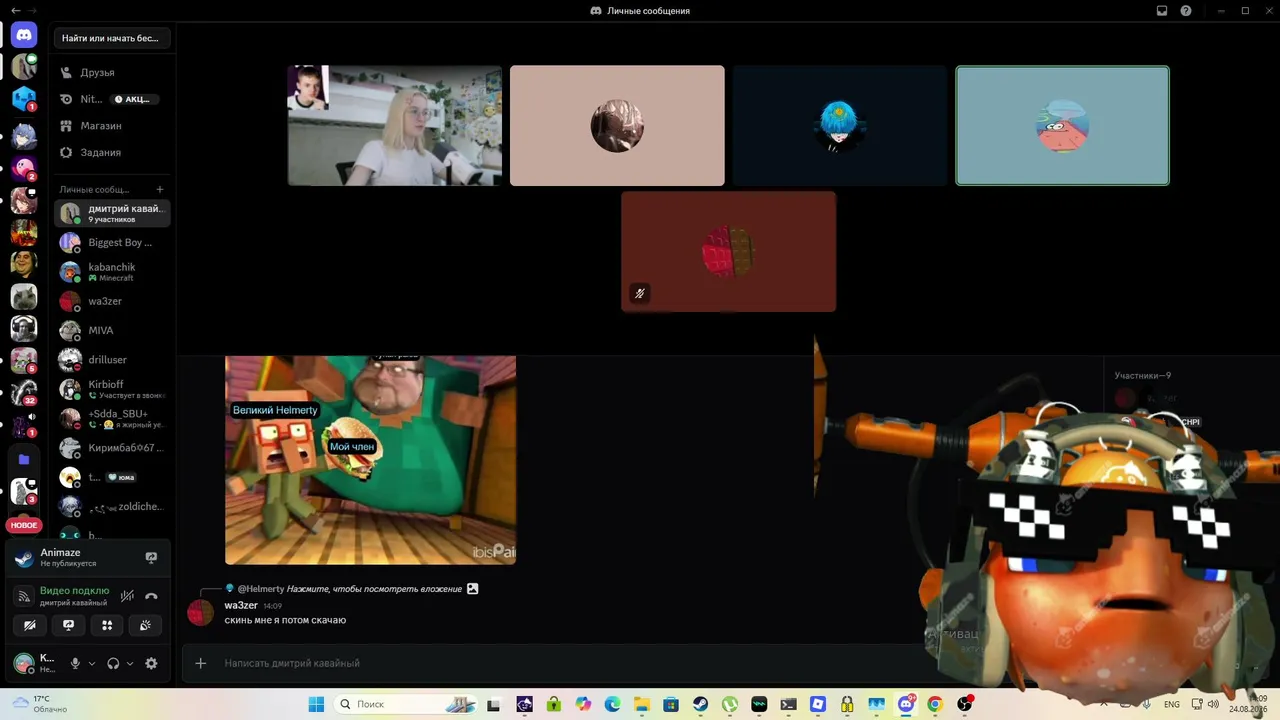Click the message attach plus button

[201, 663]
